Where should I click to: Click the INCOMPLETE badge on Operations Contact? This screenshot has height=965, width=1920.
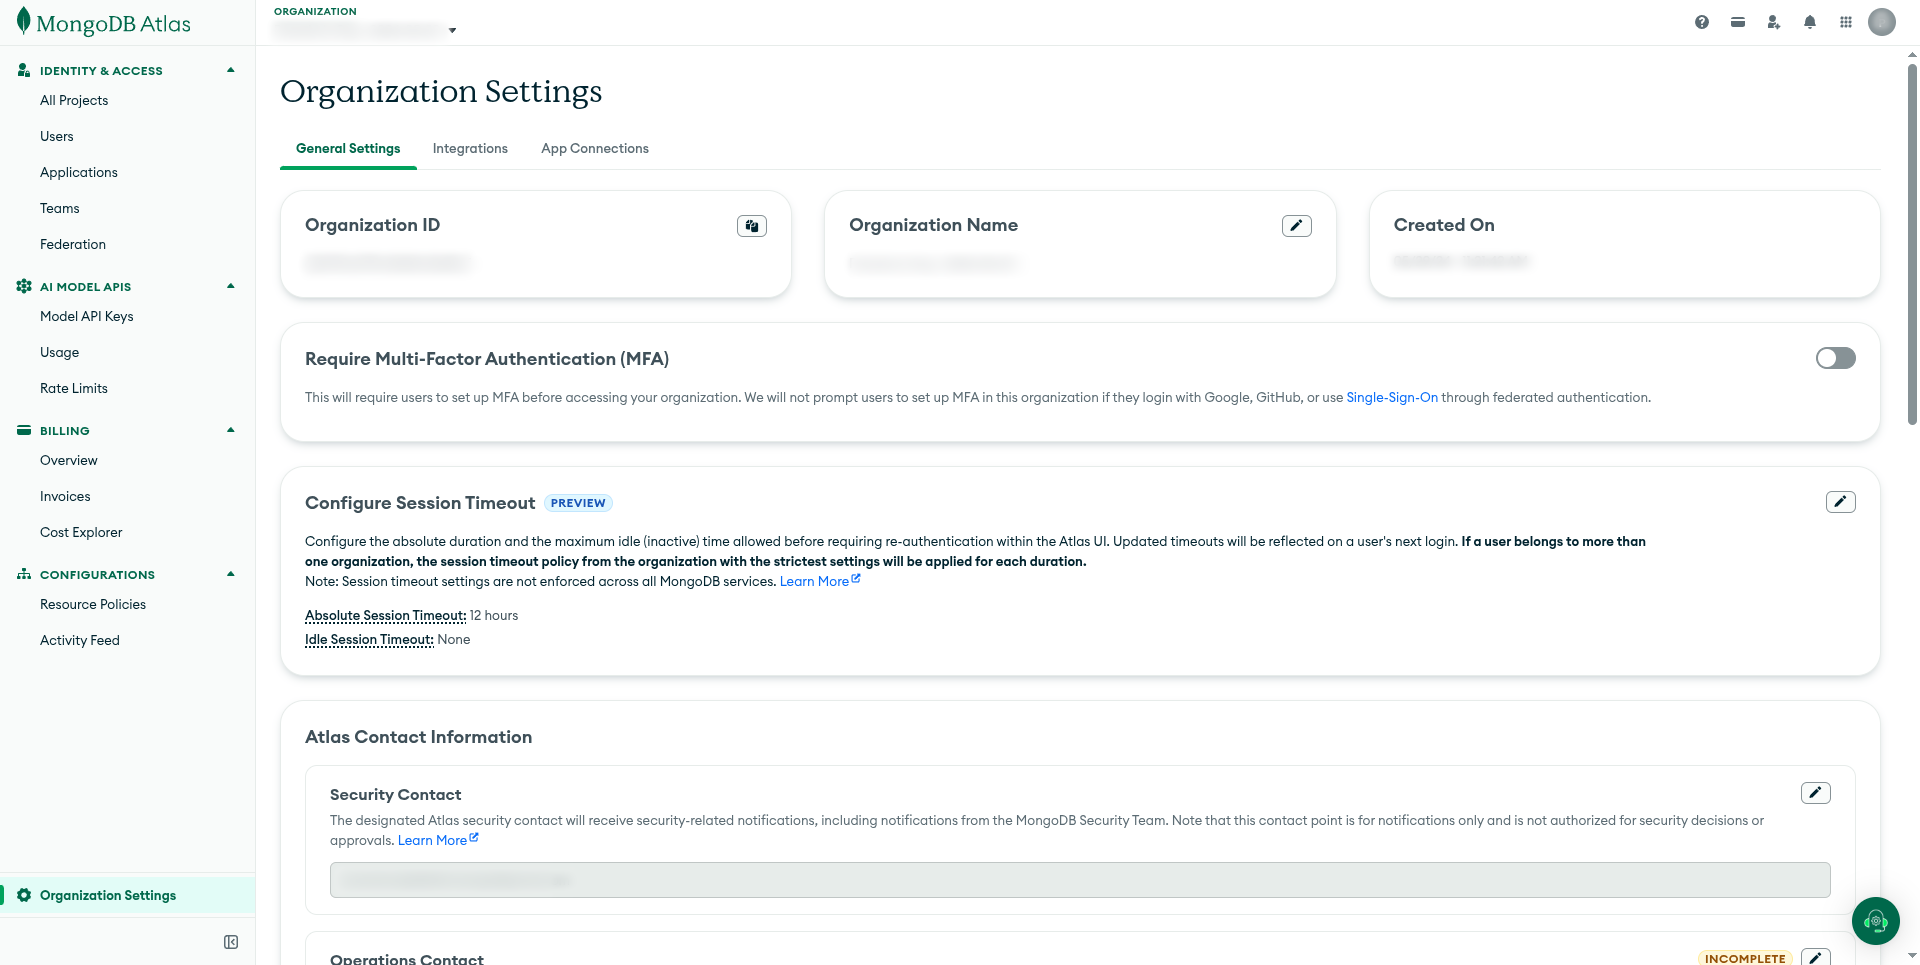1745,958
